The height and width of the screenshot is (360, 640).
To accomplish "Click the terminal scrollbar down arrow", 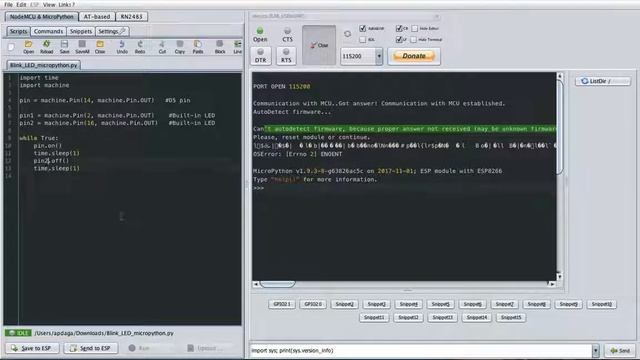I will pos(560,276).
